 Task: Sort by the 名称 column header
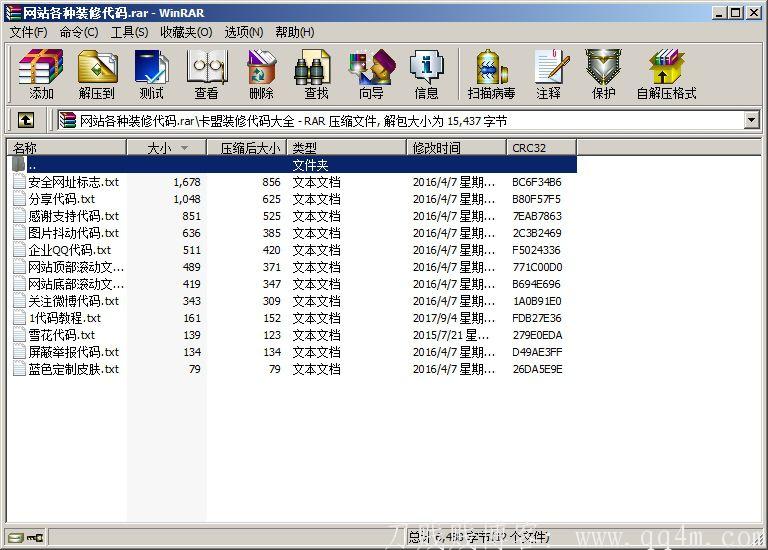67,147
